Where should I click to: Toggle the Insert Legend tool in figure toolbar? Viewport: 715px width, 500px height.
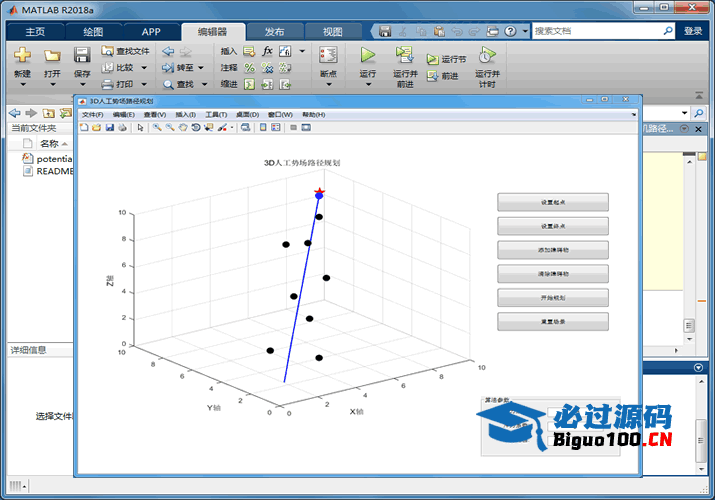click(276, 128)
